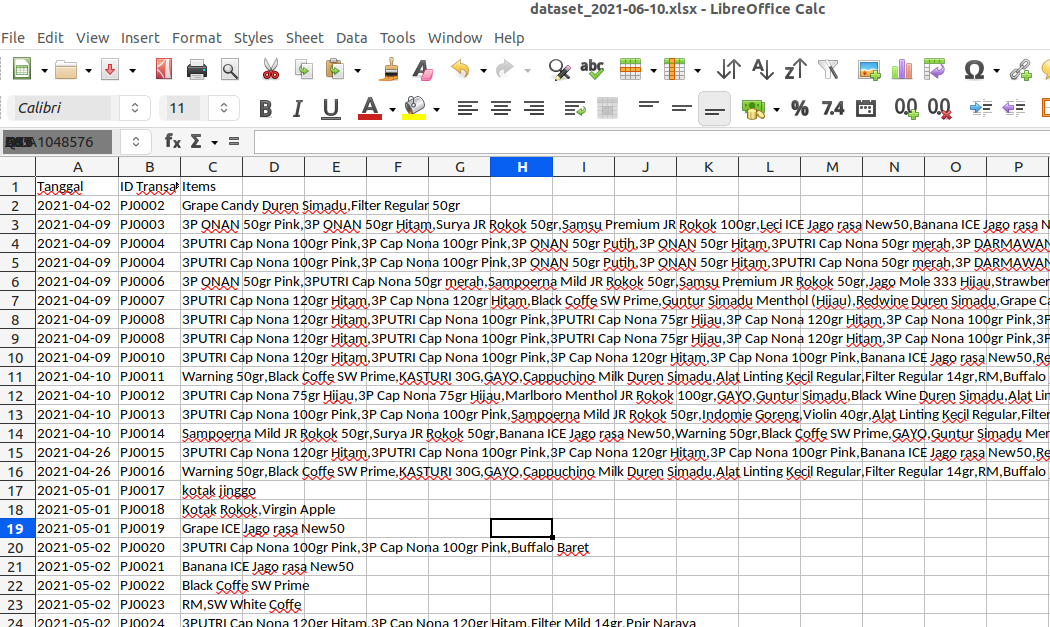Select row 19 by its header

[x=17, y=529]
